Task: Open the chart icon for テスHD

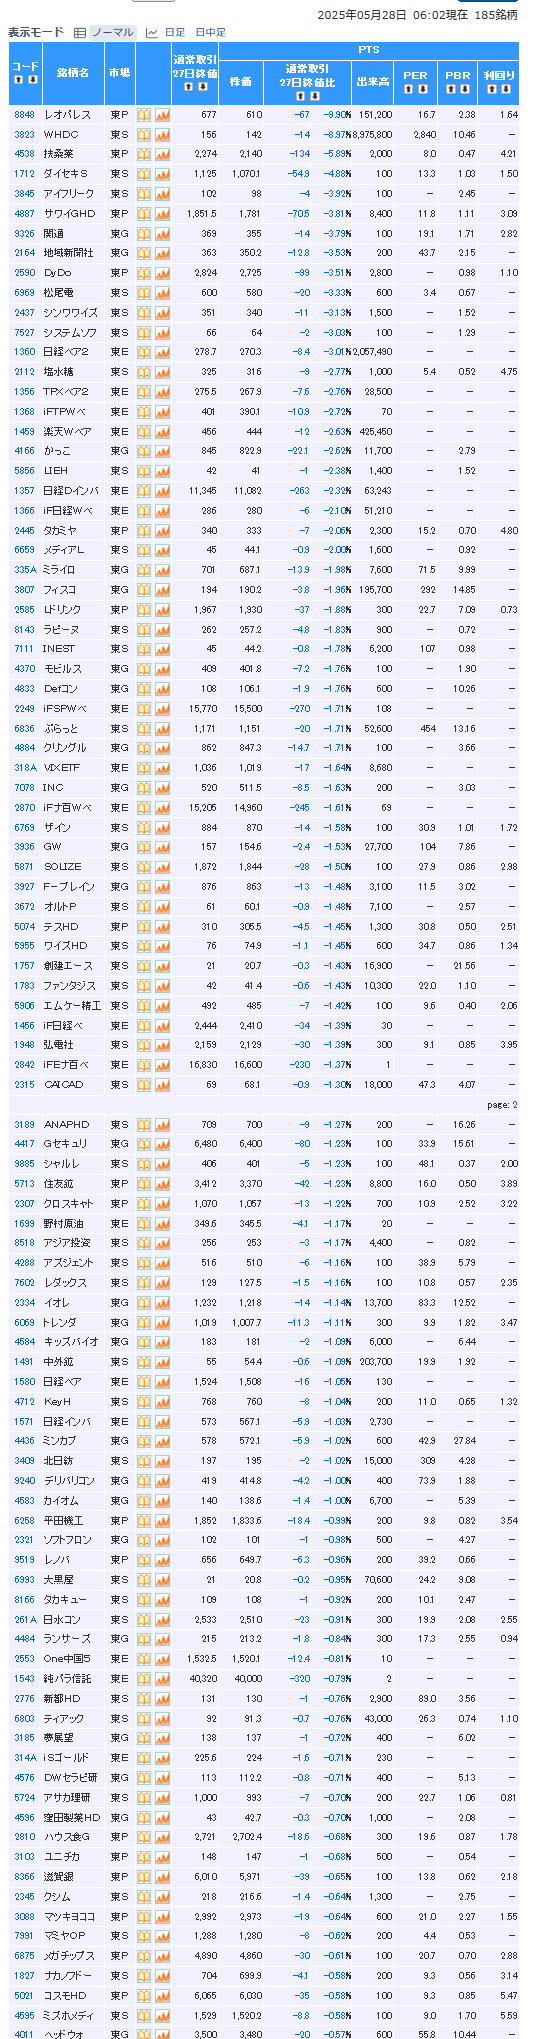Action: (162, 926)
